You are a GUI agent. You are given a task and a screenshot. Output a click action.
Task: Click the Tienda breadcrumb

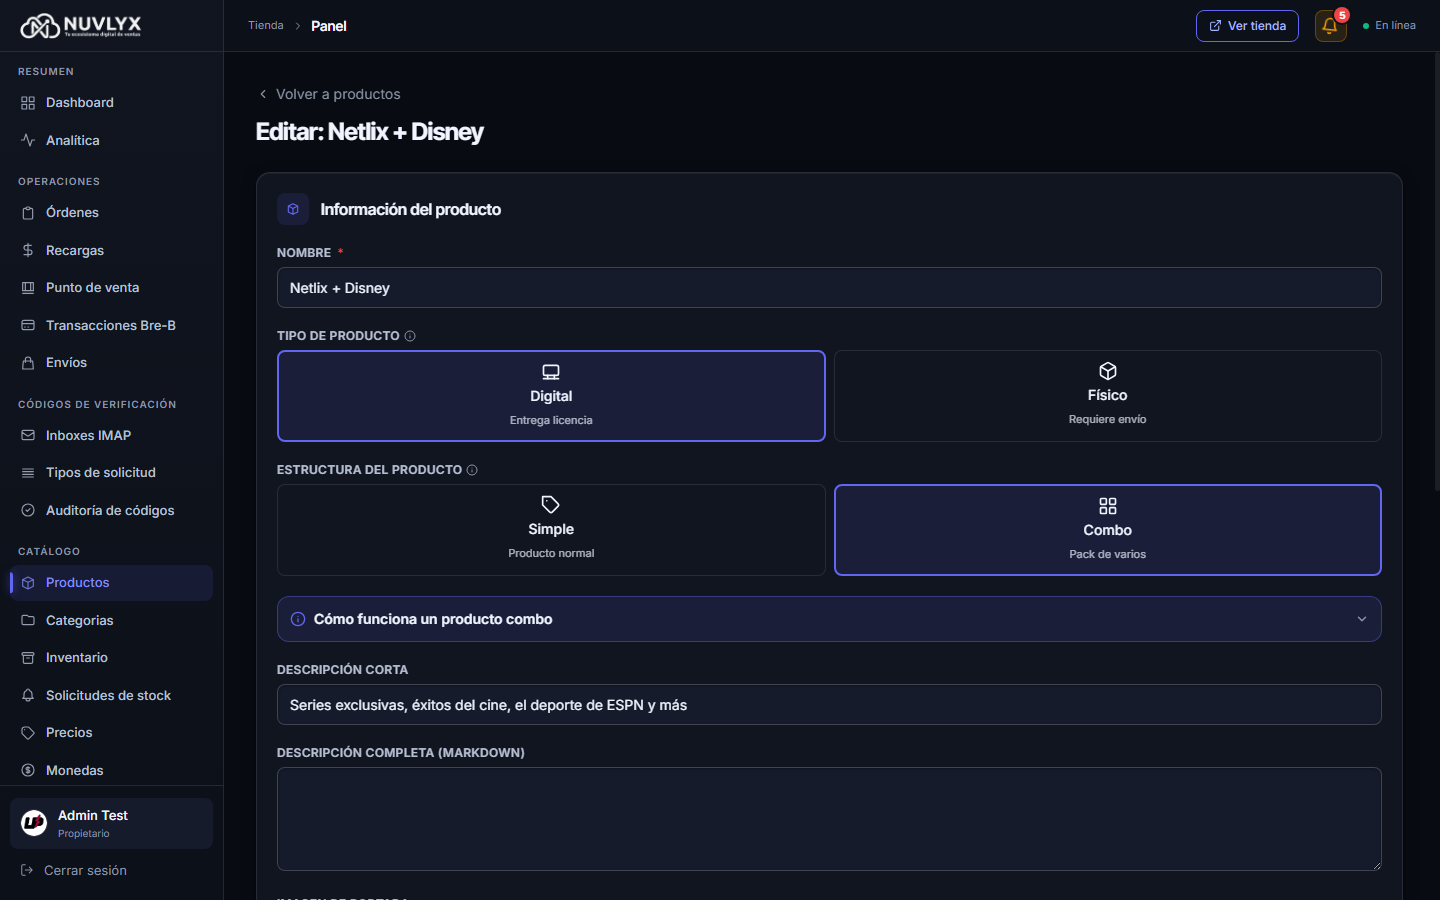pos(266,26)
